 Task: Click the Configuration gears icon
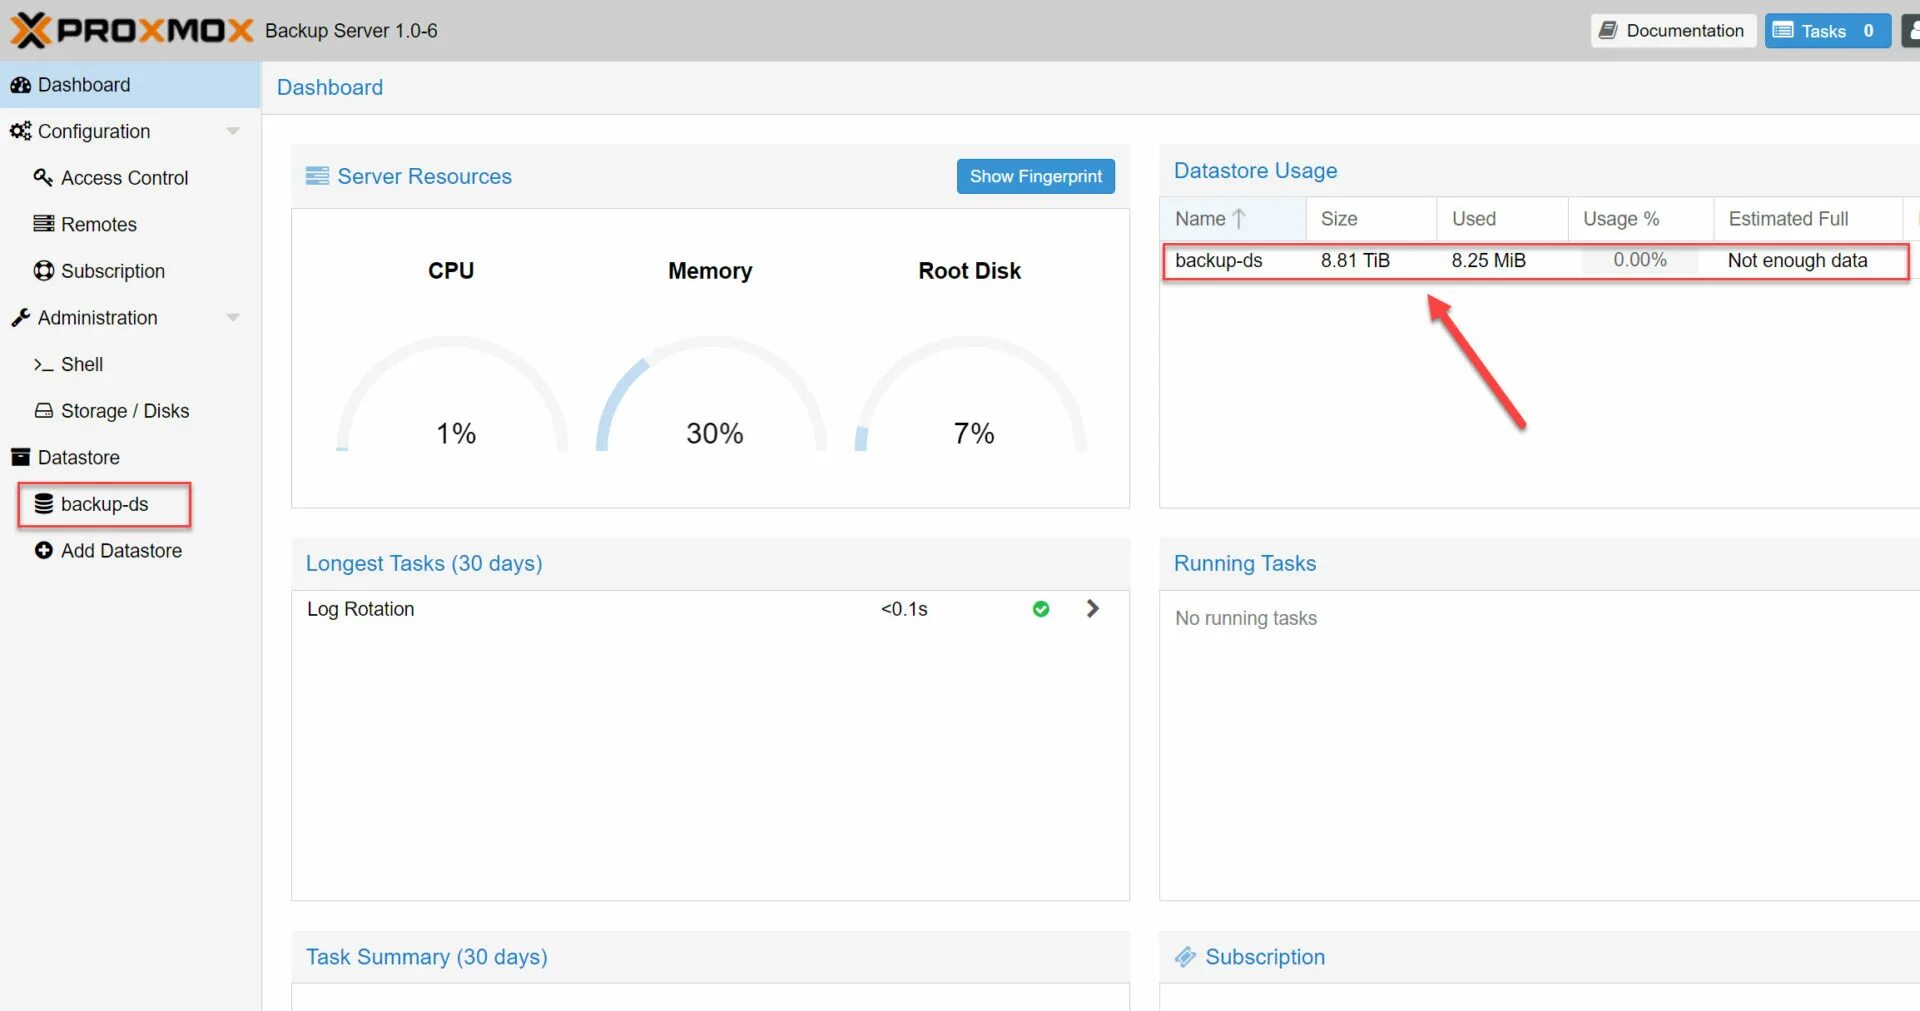coord(20,131)
